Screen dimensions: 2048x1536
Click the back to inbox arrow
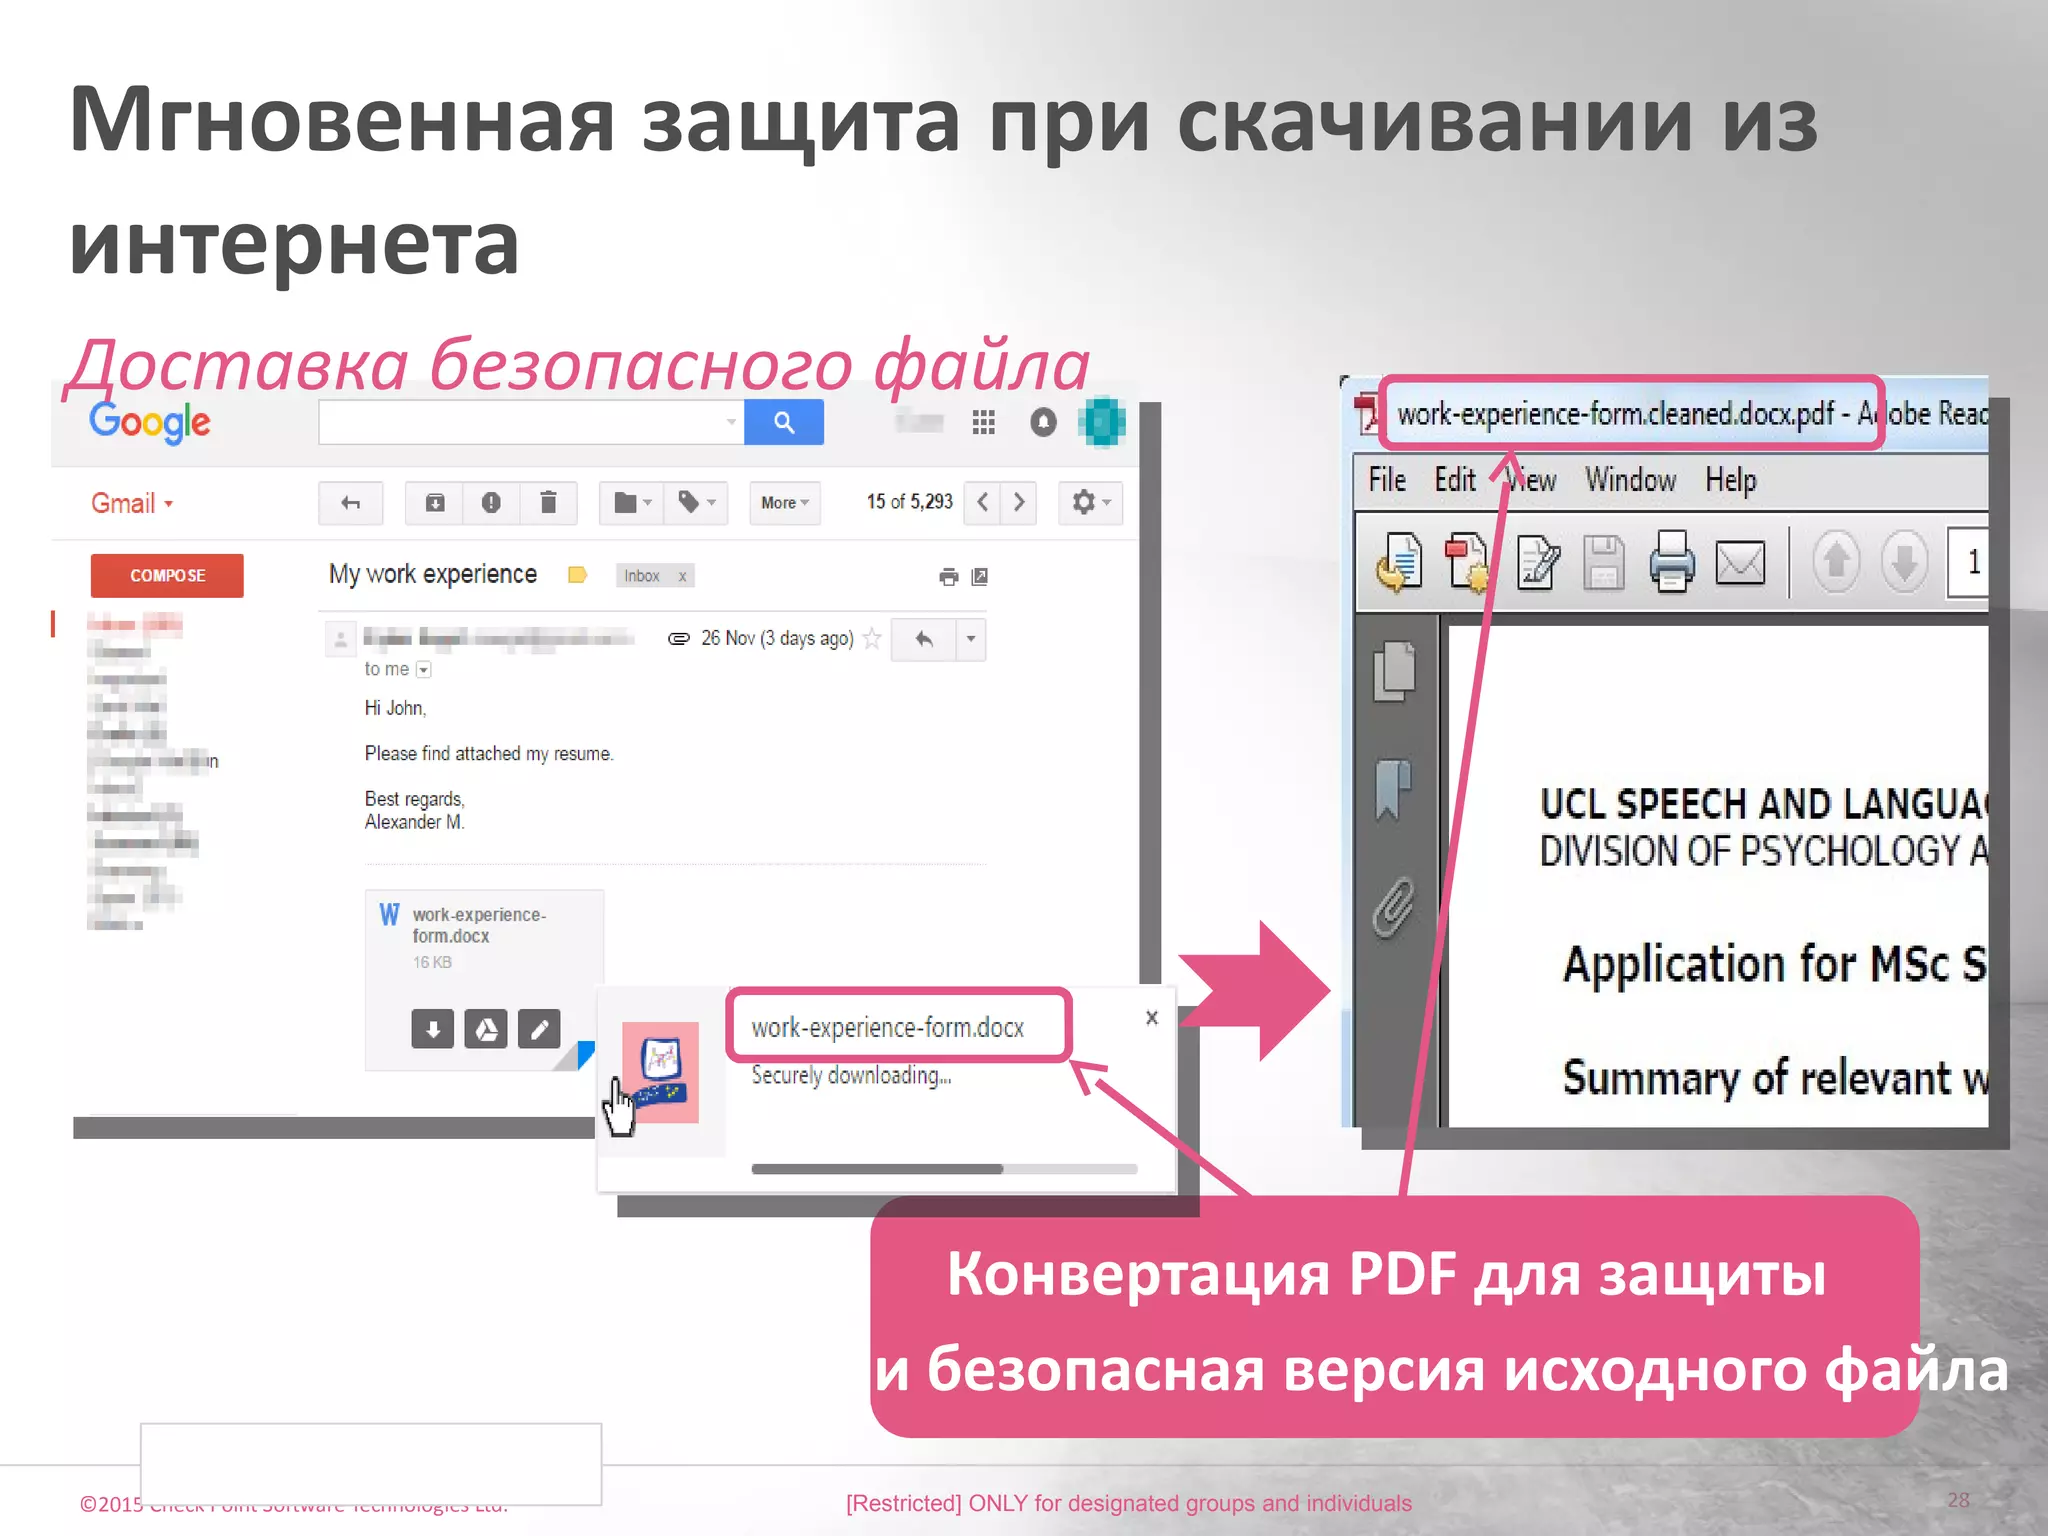pyautogui.click(x=350, y=502)
